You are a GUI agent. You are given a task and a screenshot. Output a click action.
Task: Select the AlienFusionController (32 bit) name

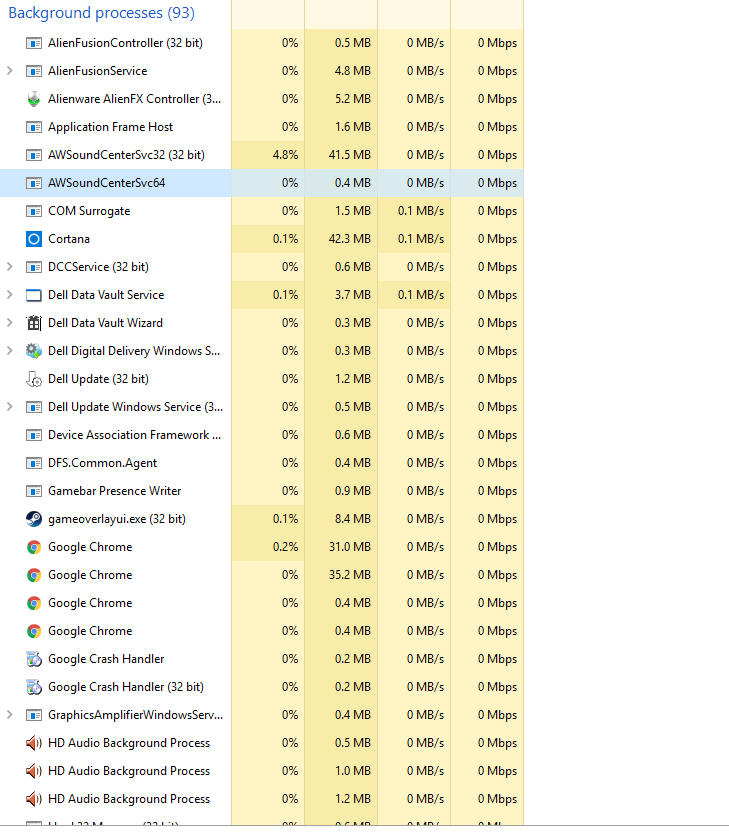tap(125, 43)
